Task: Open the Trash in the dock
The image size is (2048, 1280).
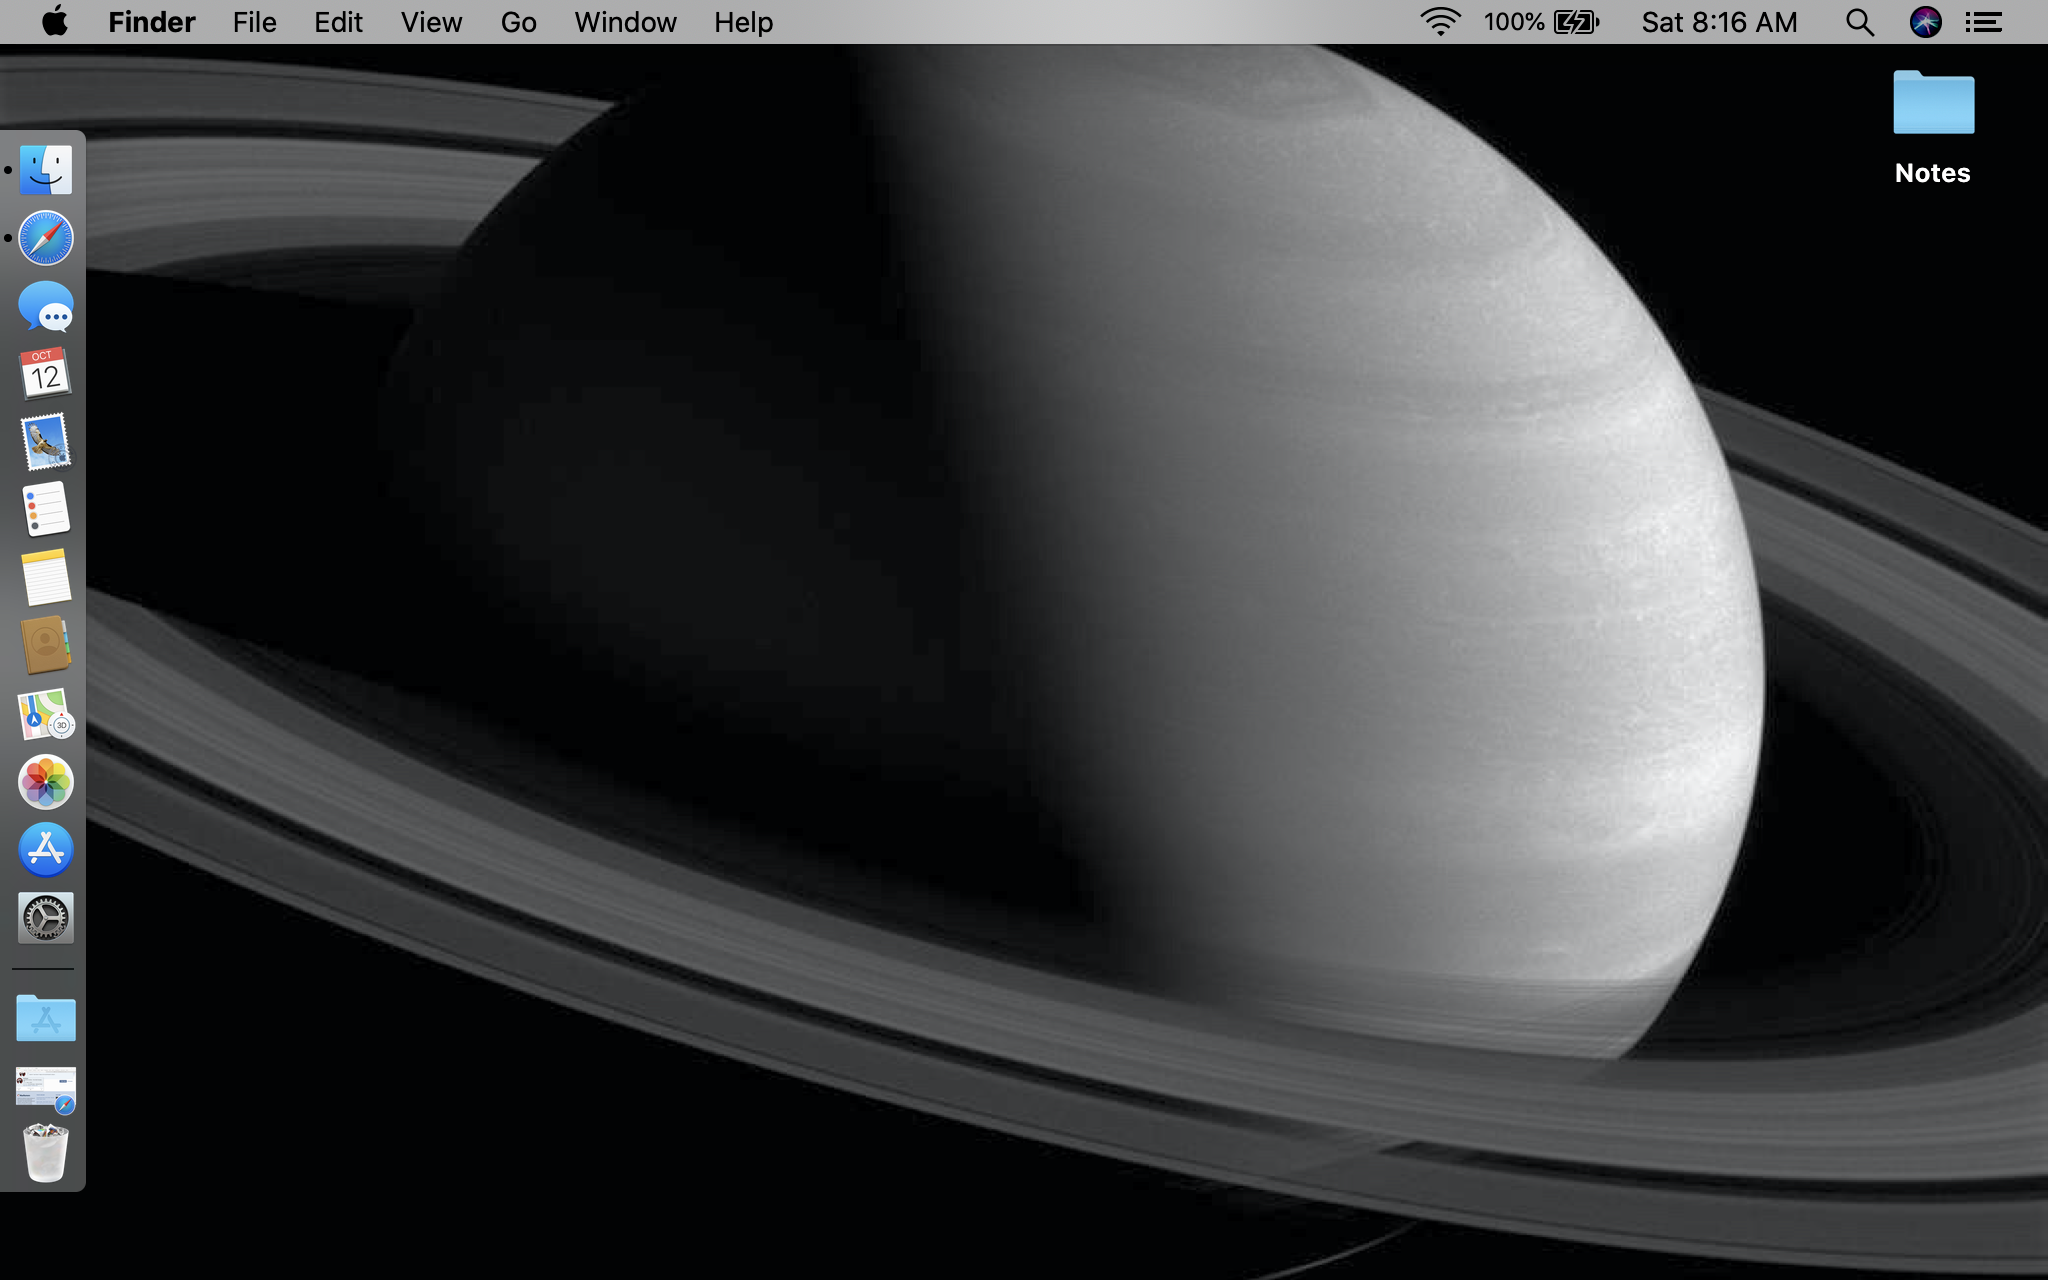Action: point(46,1153)
